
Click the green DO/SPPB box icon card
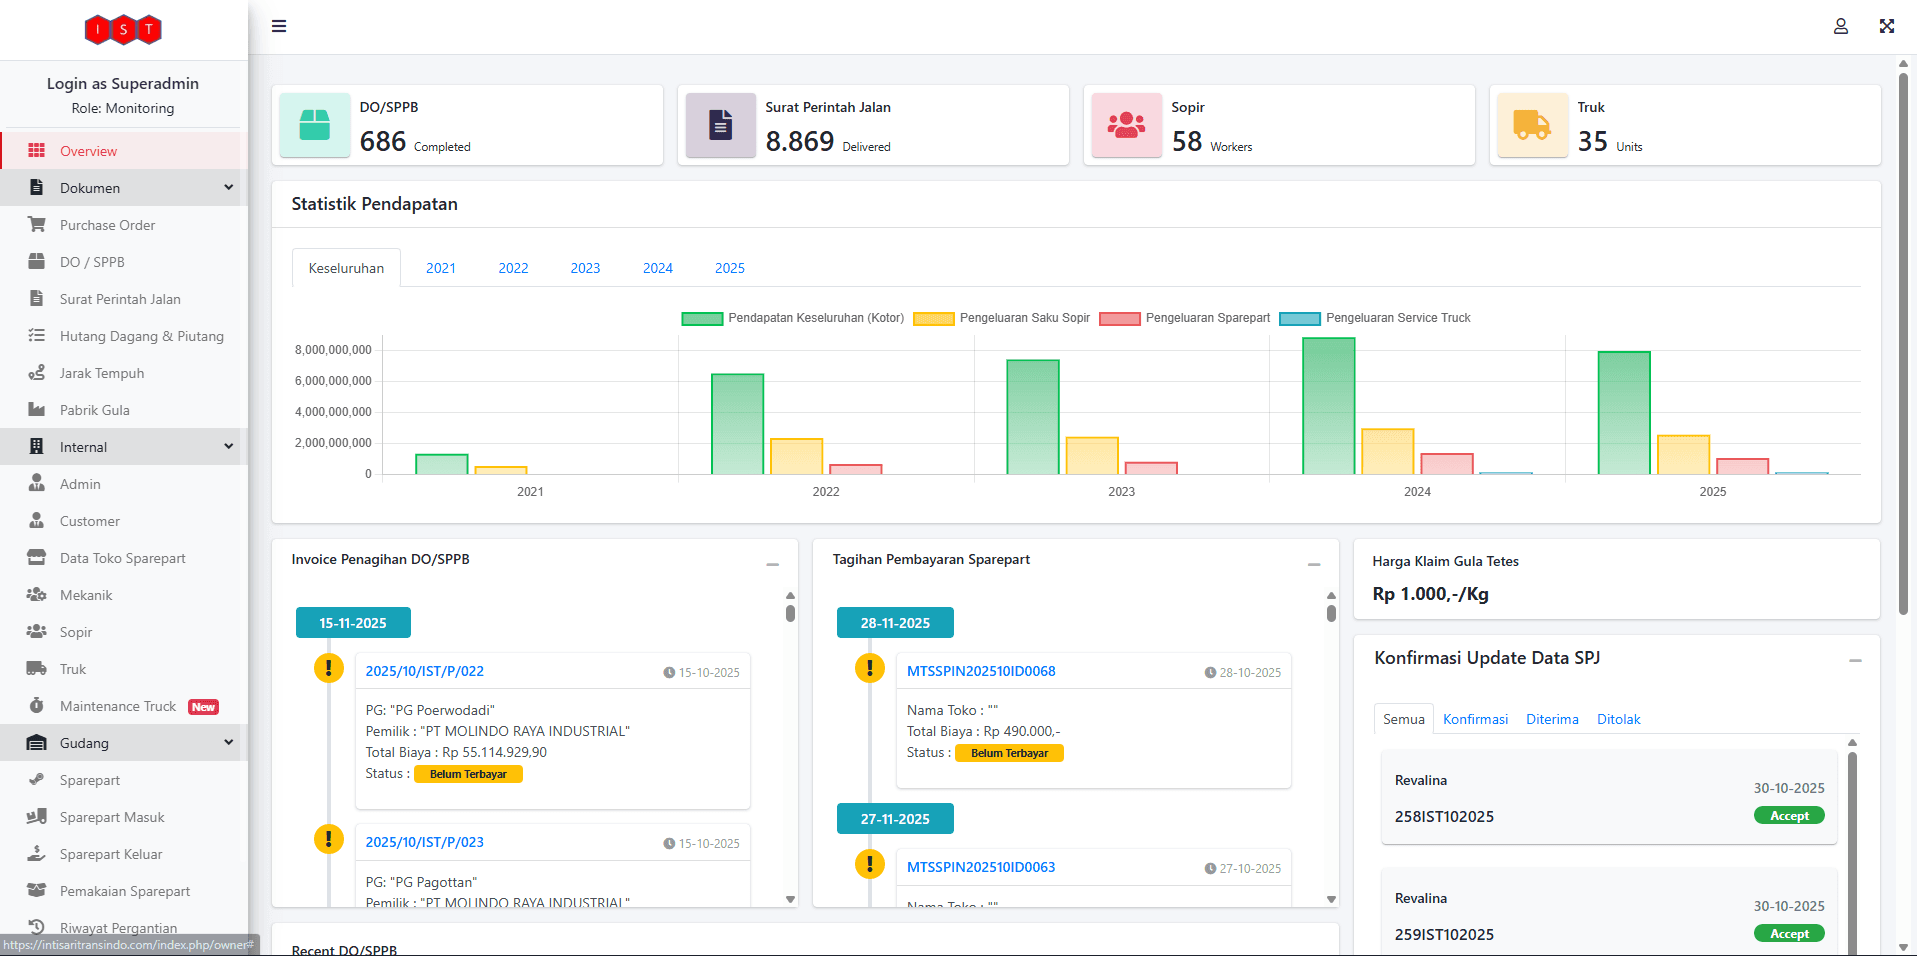coord(315,125)
